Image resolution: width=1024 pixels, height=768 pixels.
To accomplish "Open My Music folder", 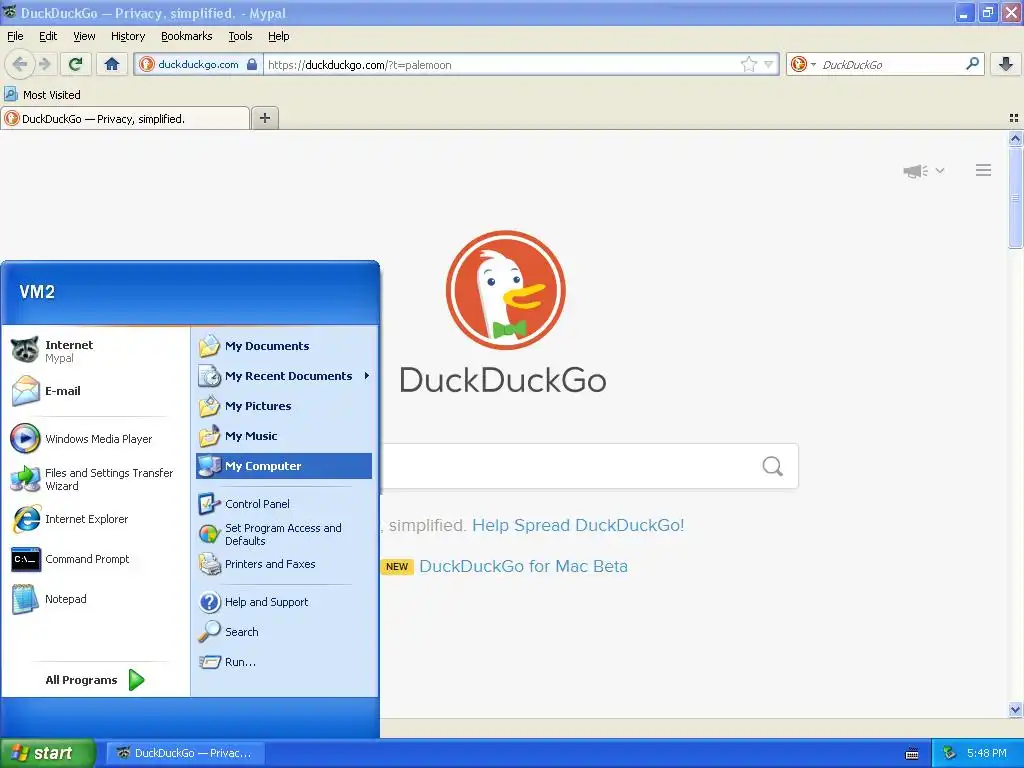I will point(283,436).
